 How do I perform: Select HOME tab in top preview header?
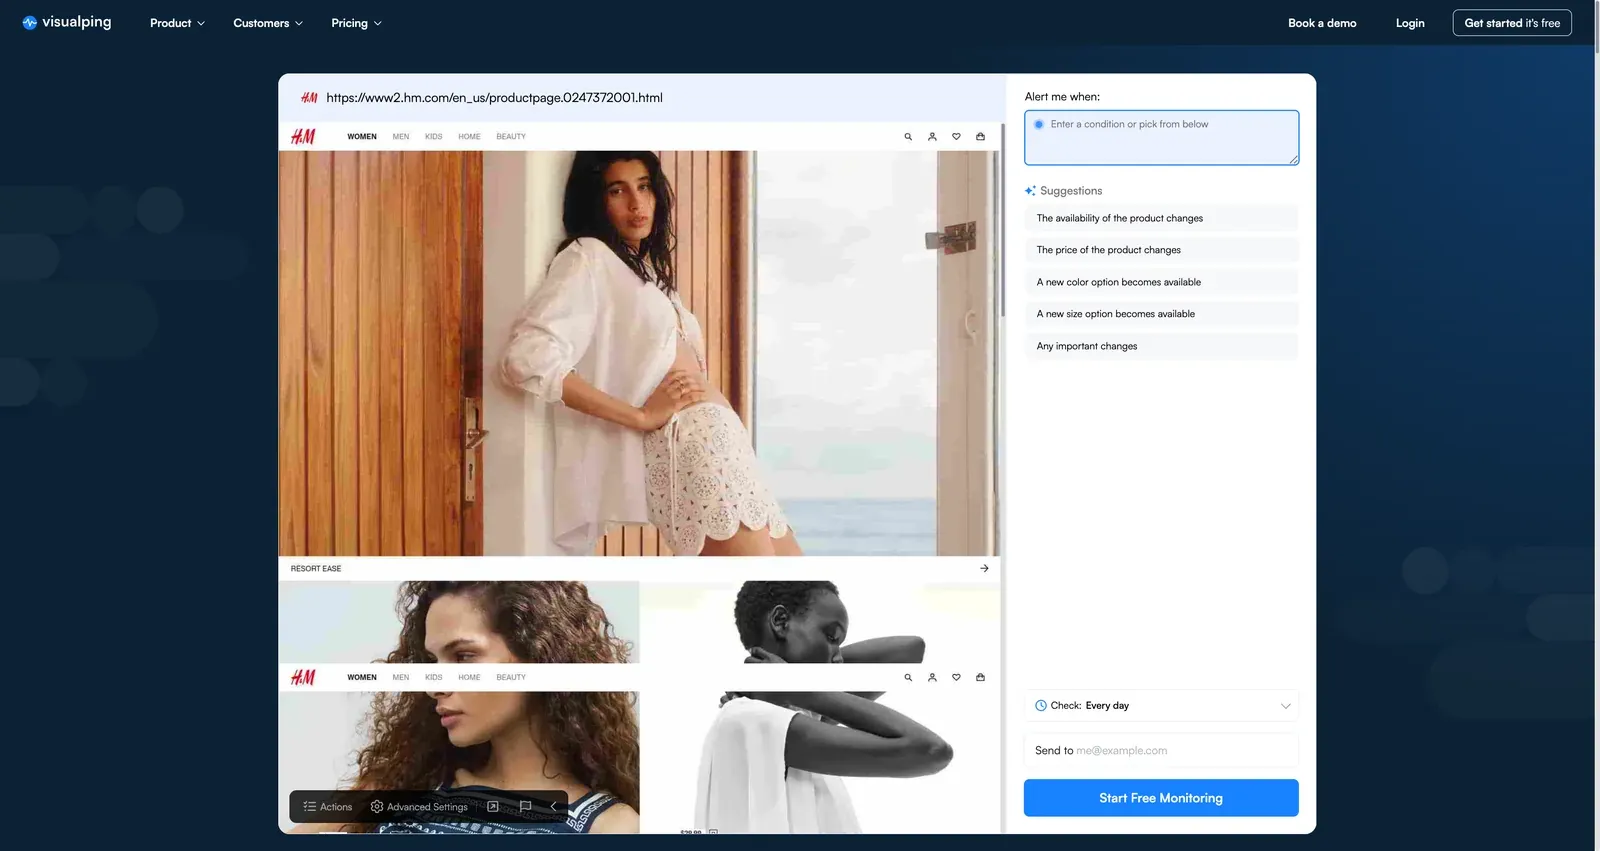click(469, 137)
